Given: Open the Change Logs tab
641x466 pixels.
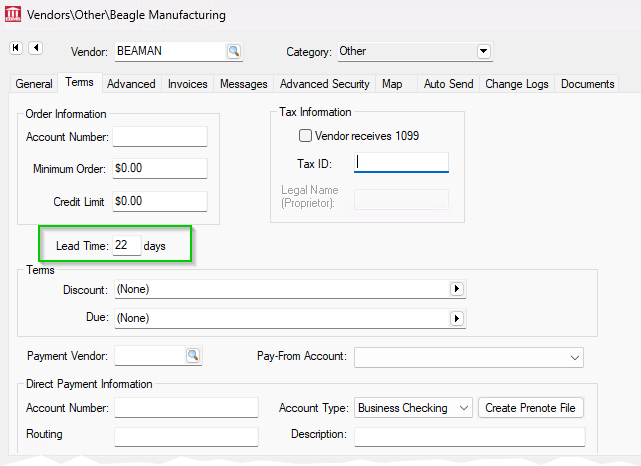Looking at the screenshot, I should coord(516,84).
